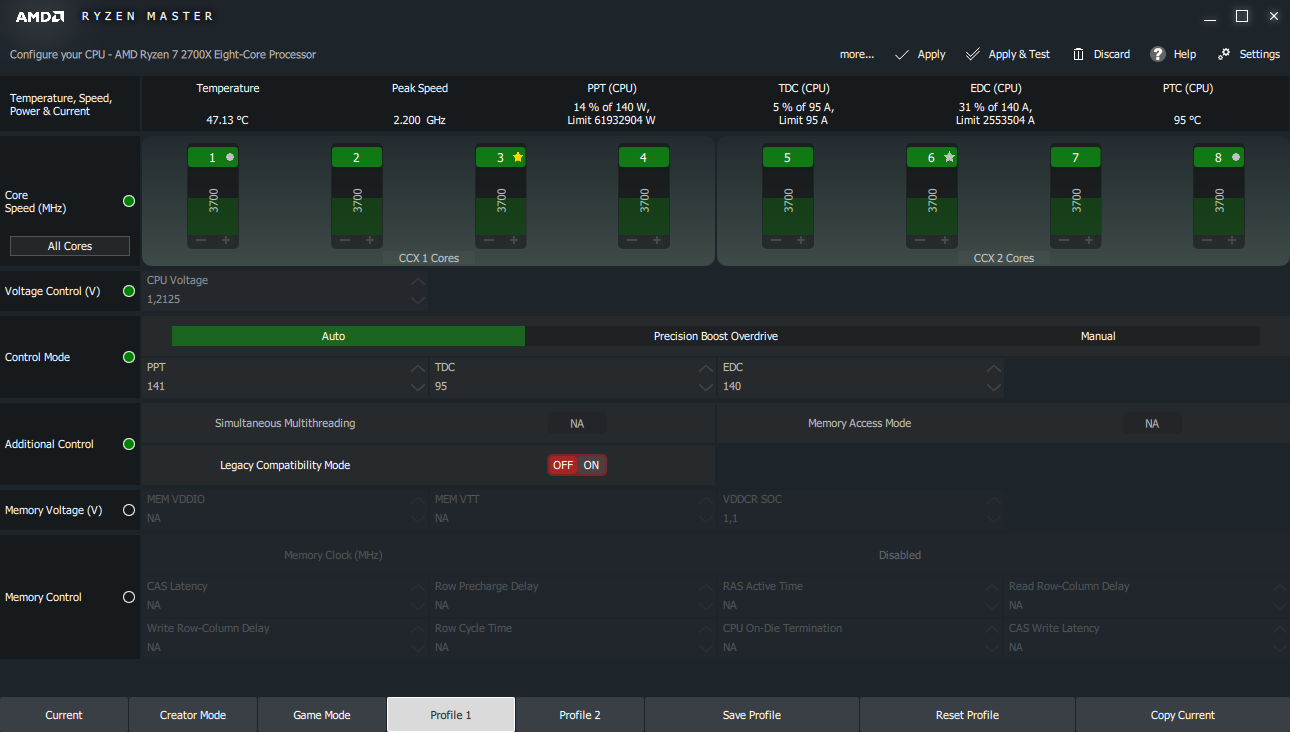Increase core 3 speed with plus icon

[x=513, y=240]
